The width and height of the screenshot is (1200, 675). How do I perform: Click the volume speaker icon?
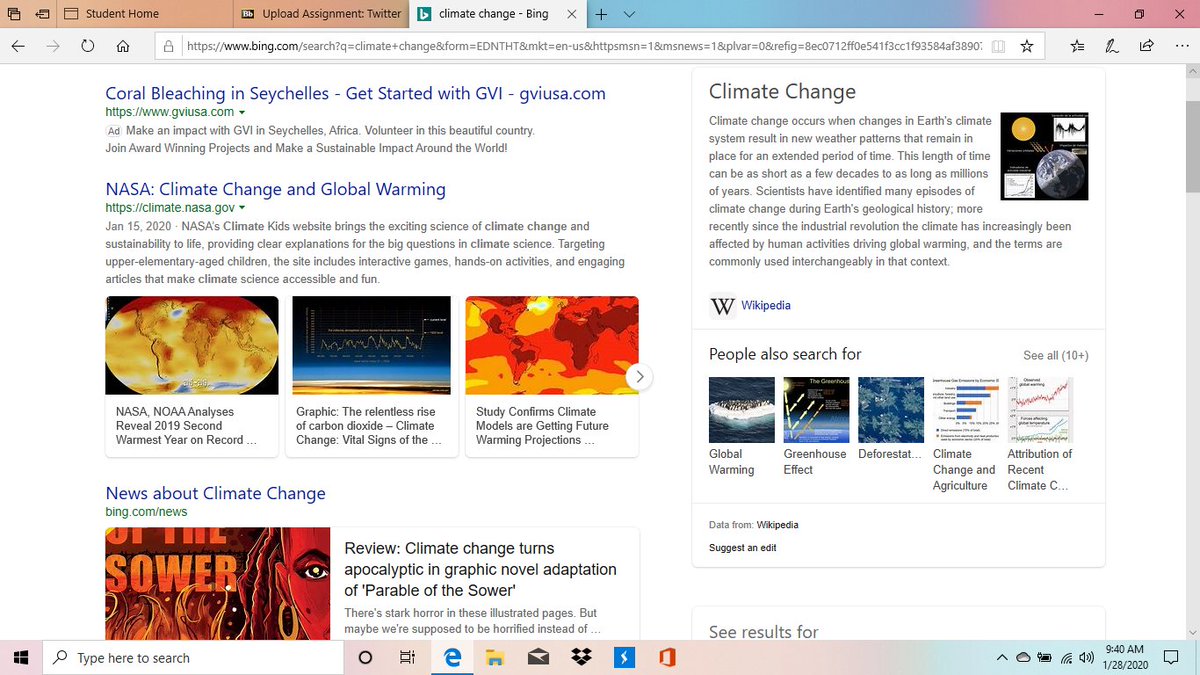click(x=1087, y=657)
